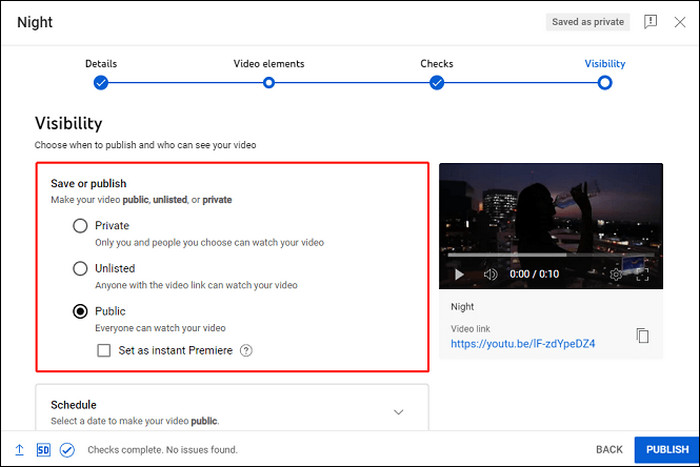This screenshot has width=700, height=467.
Task: Click 'Checks complete. No issues found.' text
Action: pos(162,450)
